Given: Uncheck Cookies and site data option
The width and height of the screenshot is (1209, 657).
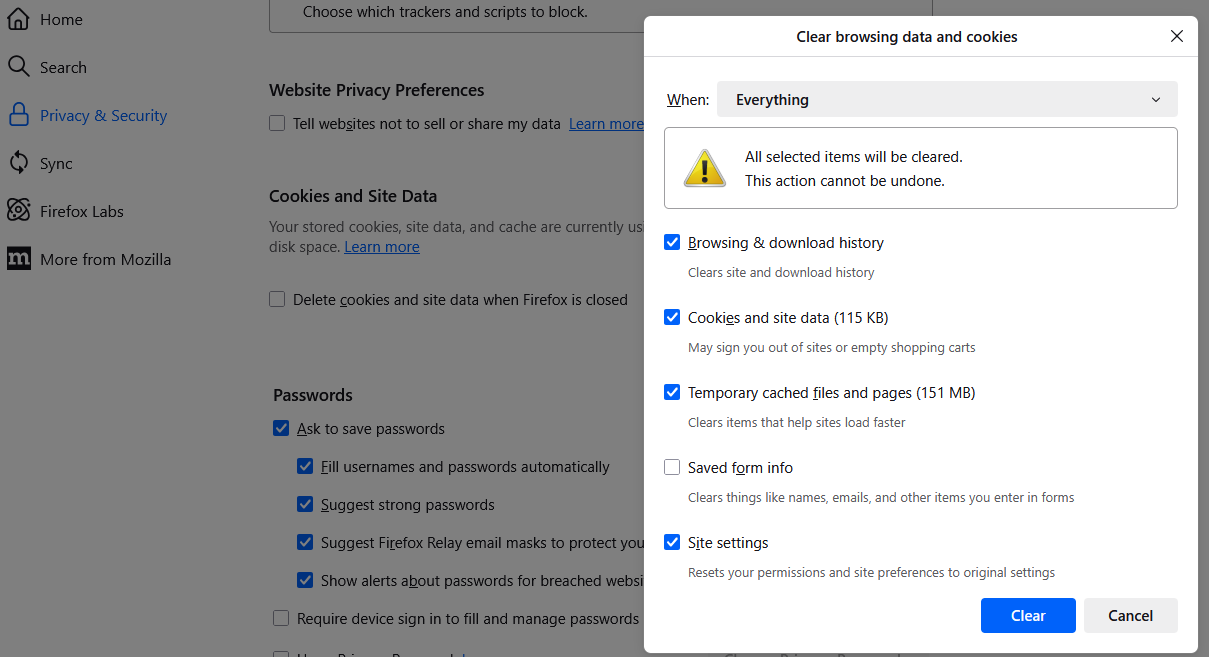Looking at the screenshot, I should (x=672, y=317).
